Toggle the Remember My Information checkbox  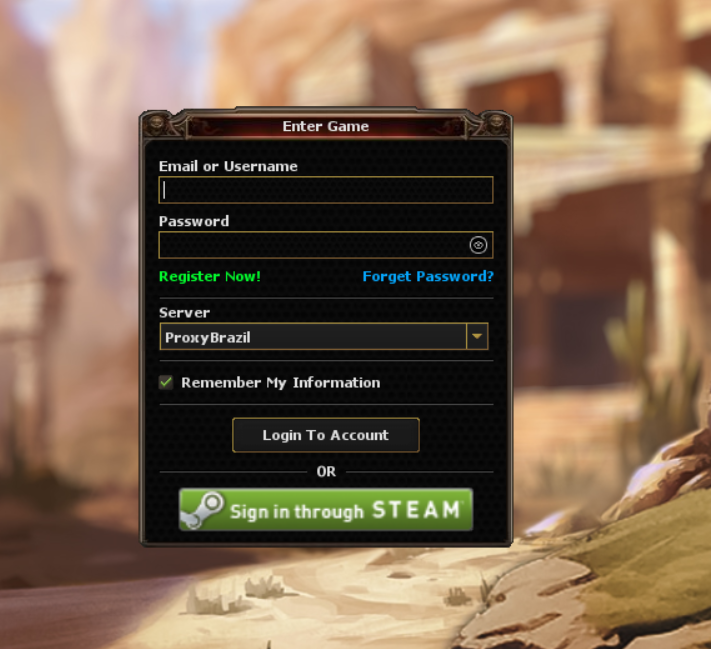pos(166,382)
